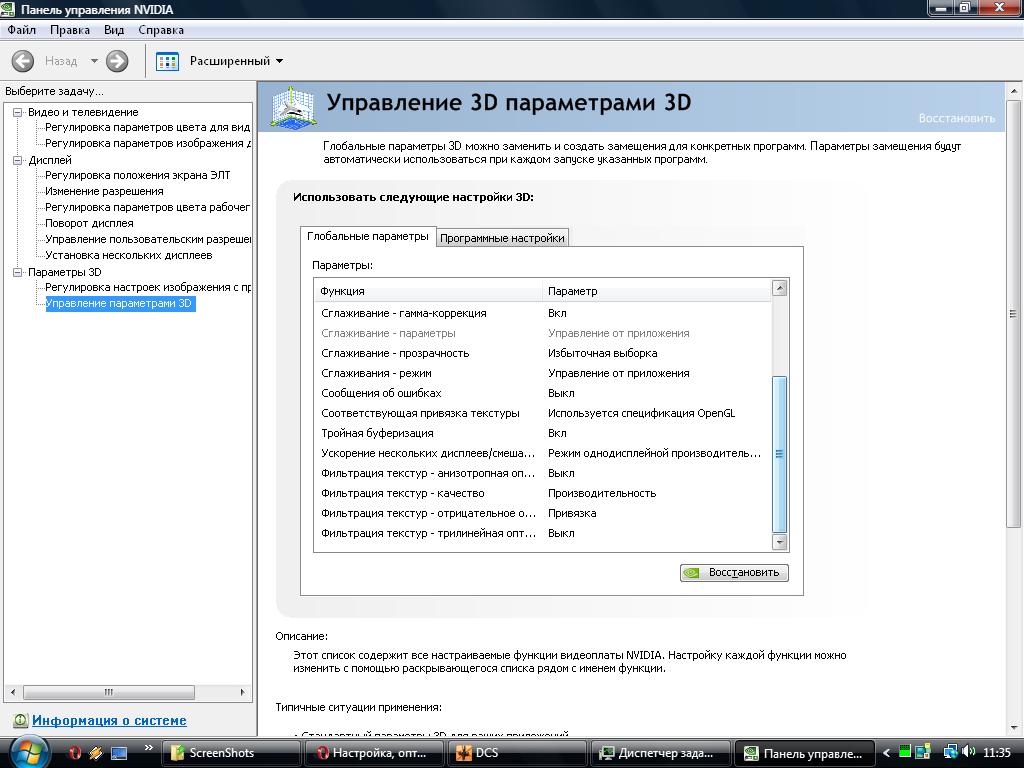
Task: Switch to the ScreenShots taskbar window
Action: [x=231, y=753]
